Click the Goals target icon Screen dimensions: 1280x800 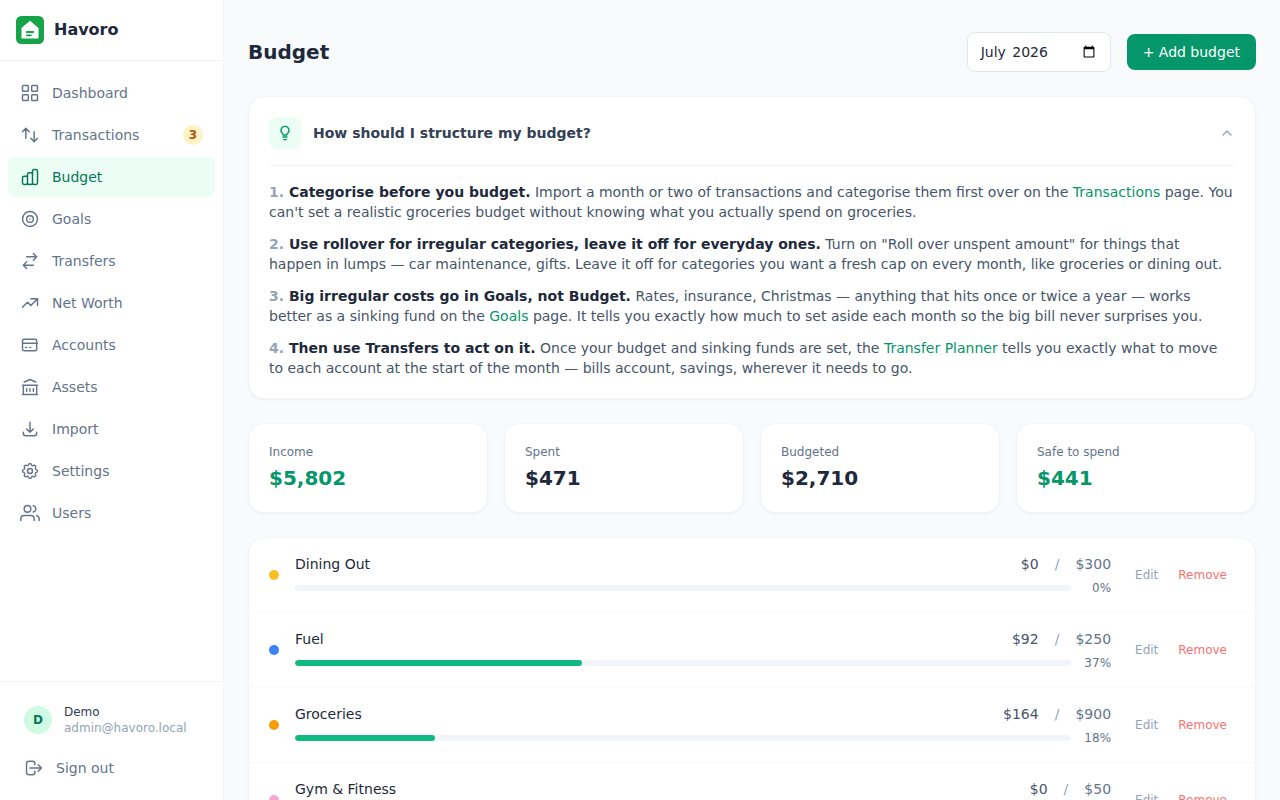30,219
